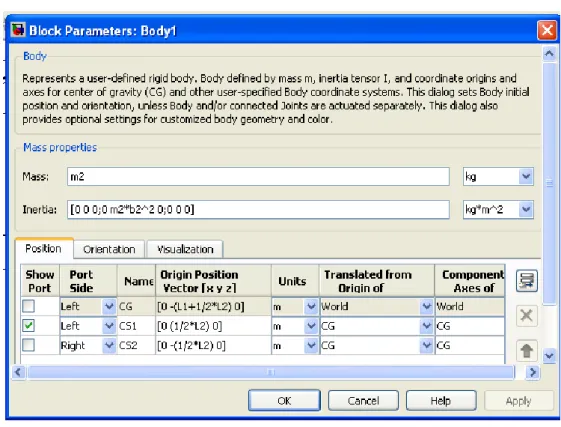Uncheck Show Port for CS1 row
This screenshot has height=427, width=561.
pyautogui.click(x=28, y=326)
